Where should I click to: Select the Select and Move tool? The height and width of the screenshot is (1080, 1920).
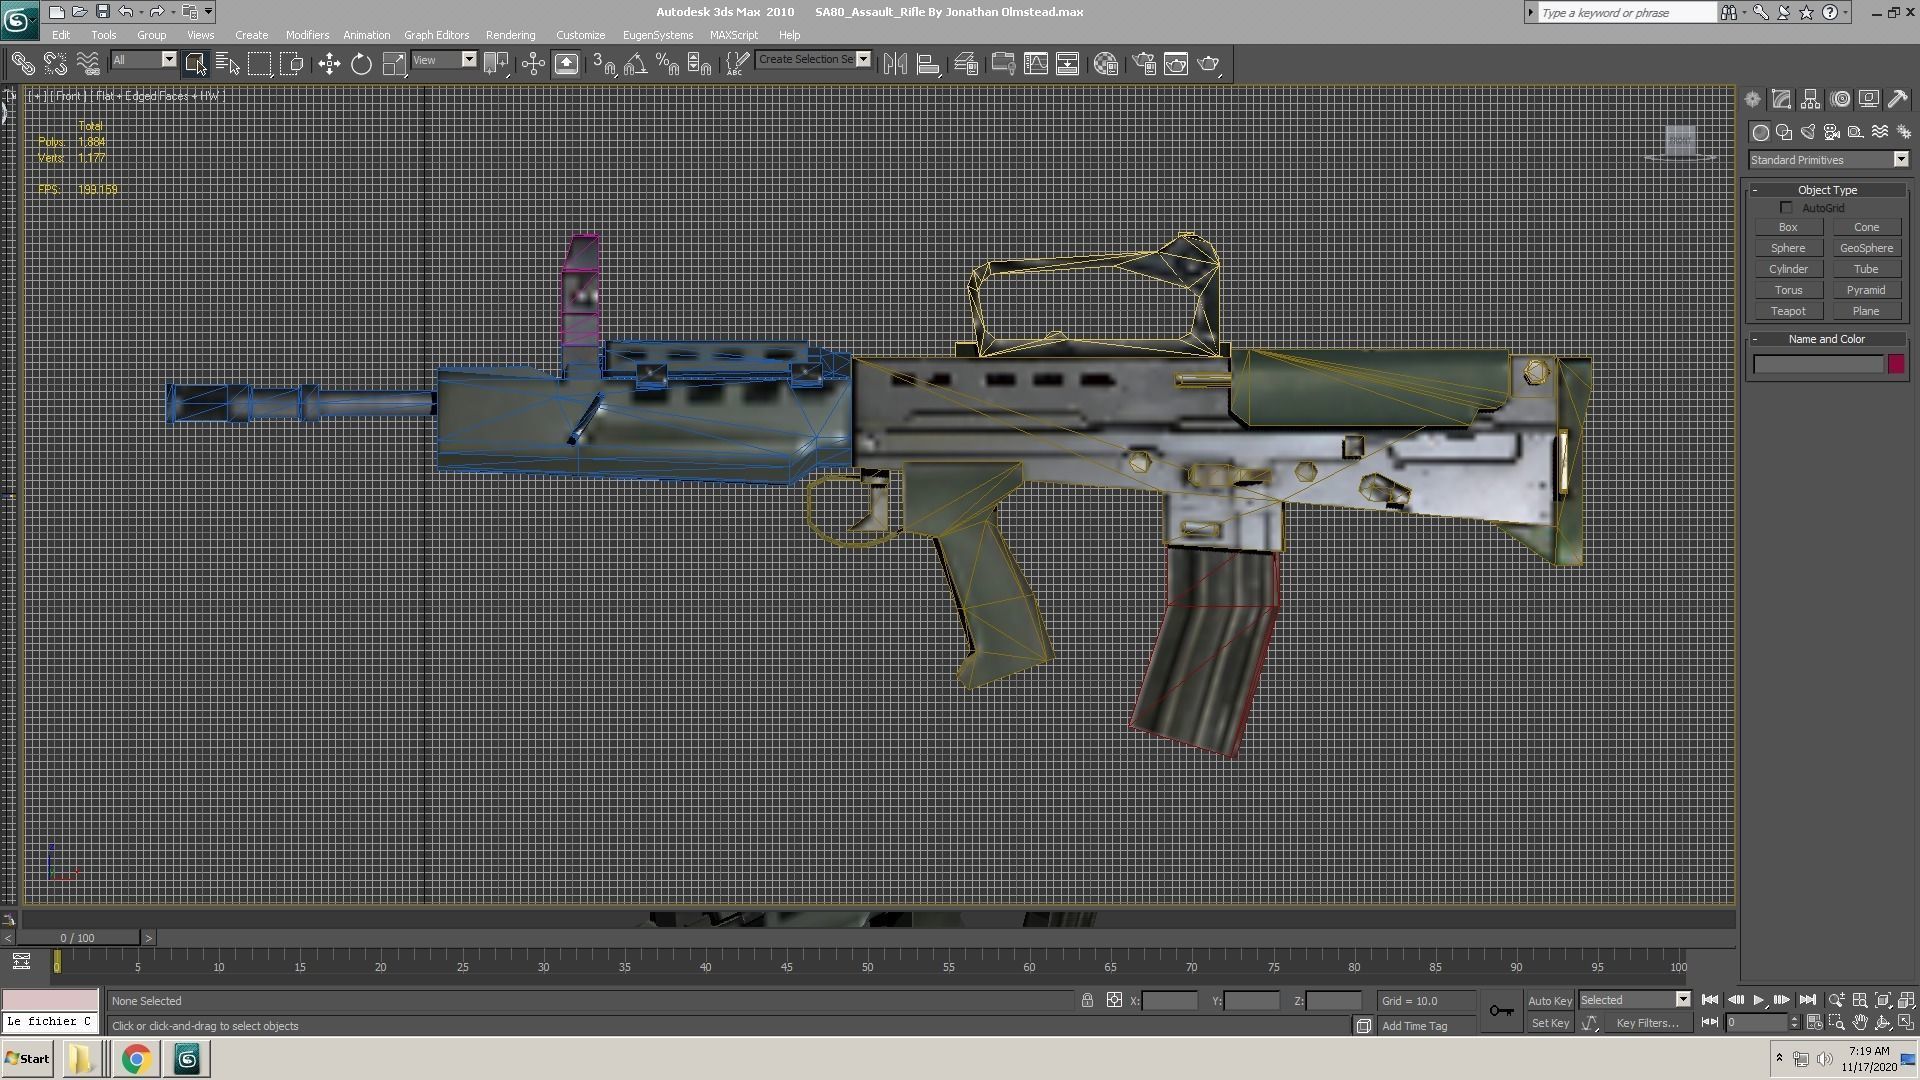(x=329, y=64)
